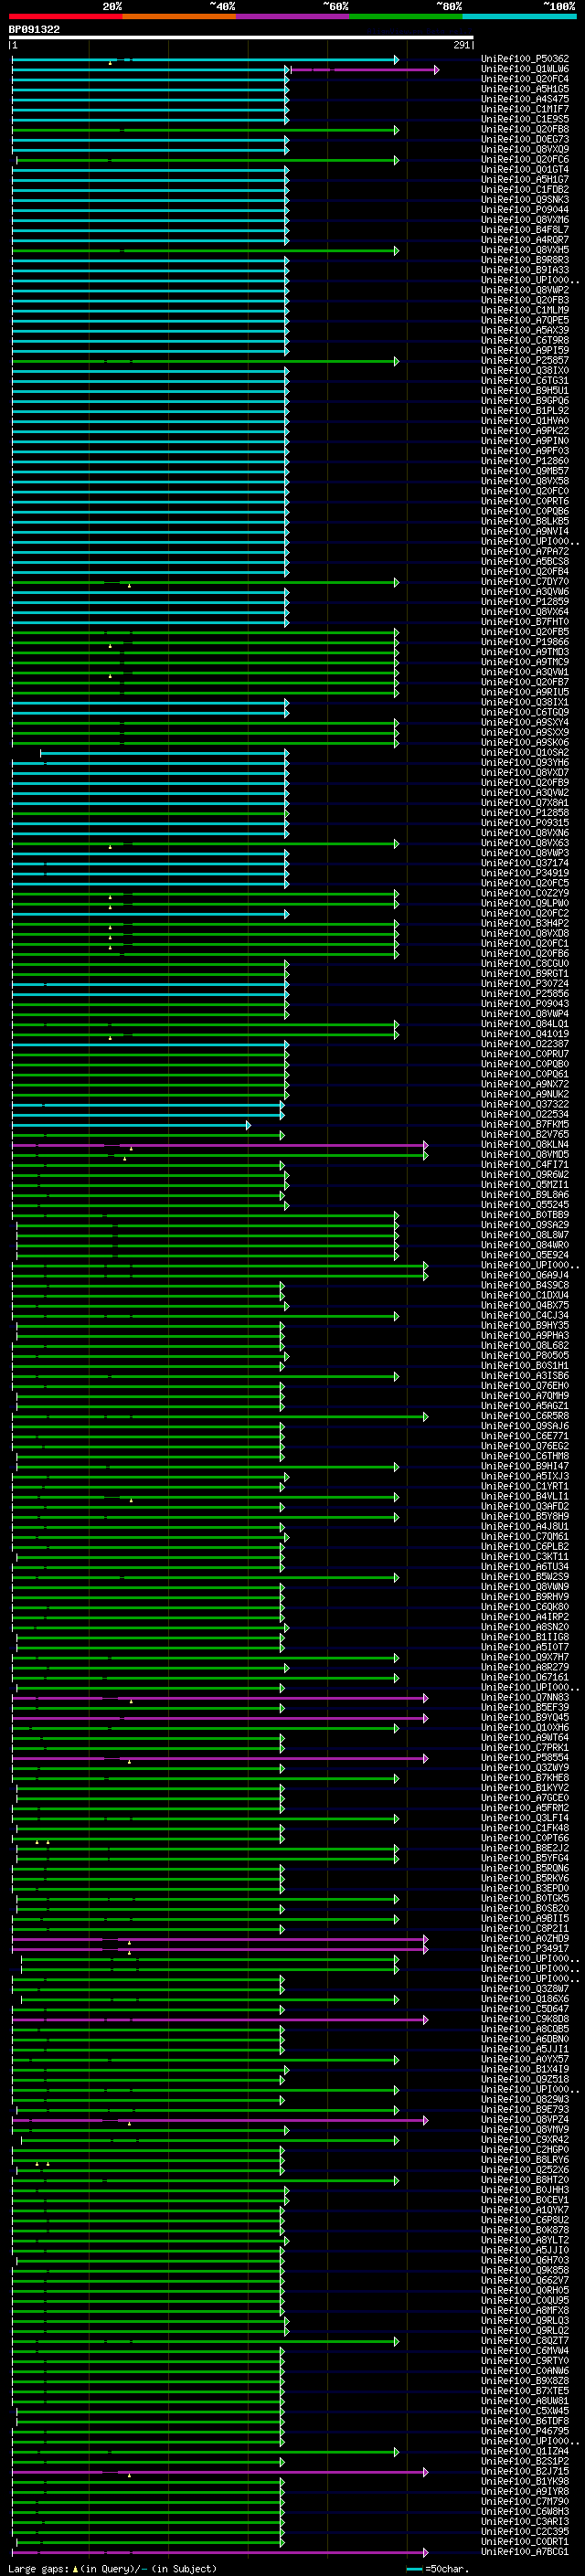Select hit label UniRef100_Q37322
Viewport: 585px width, 2576px height.
tap(525, 1104)
